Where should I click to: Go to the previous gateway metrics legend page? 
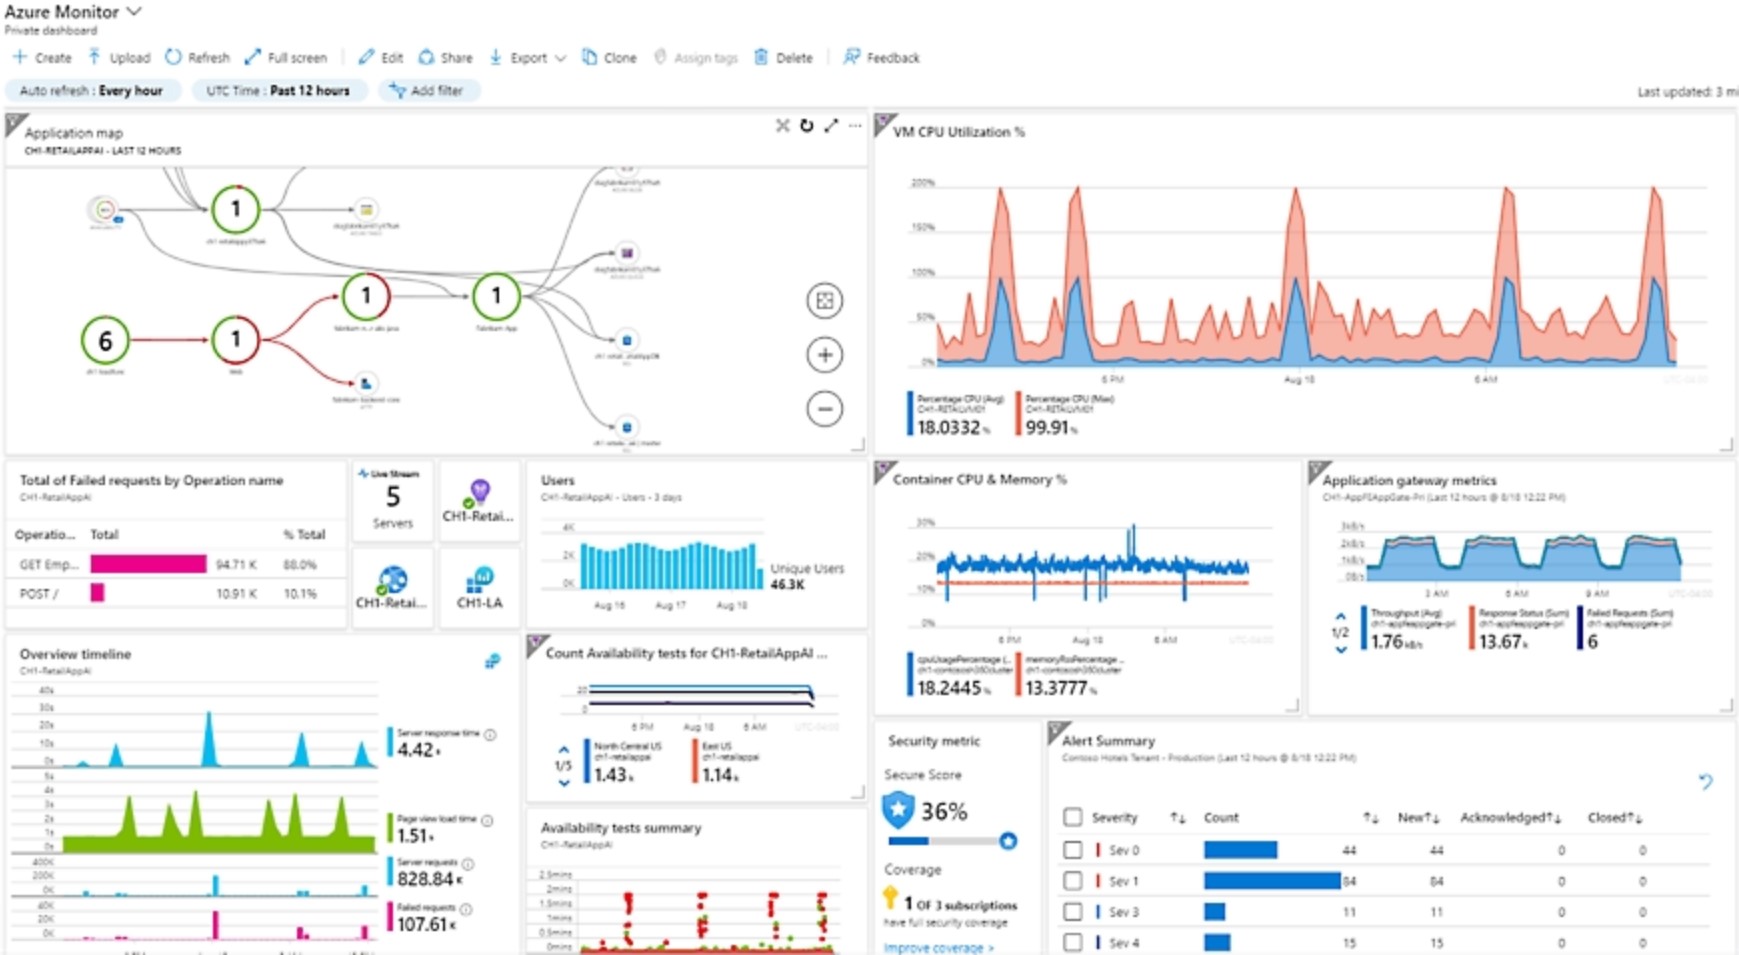click(x=1341, y=616)
